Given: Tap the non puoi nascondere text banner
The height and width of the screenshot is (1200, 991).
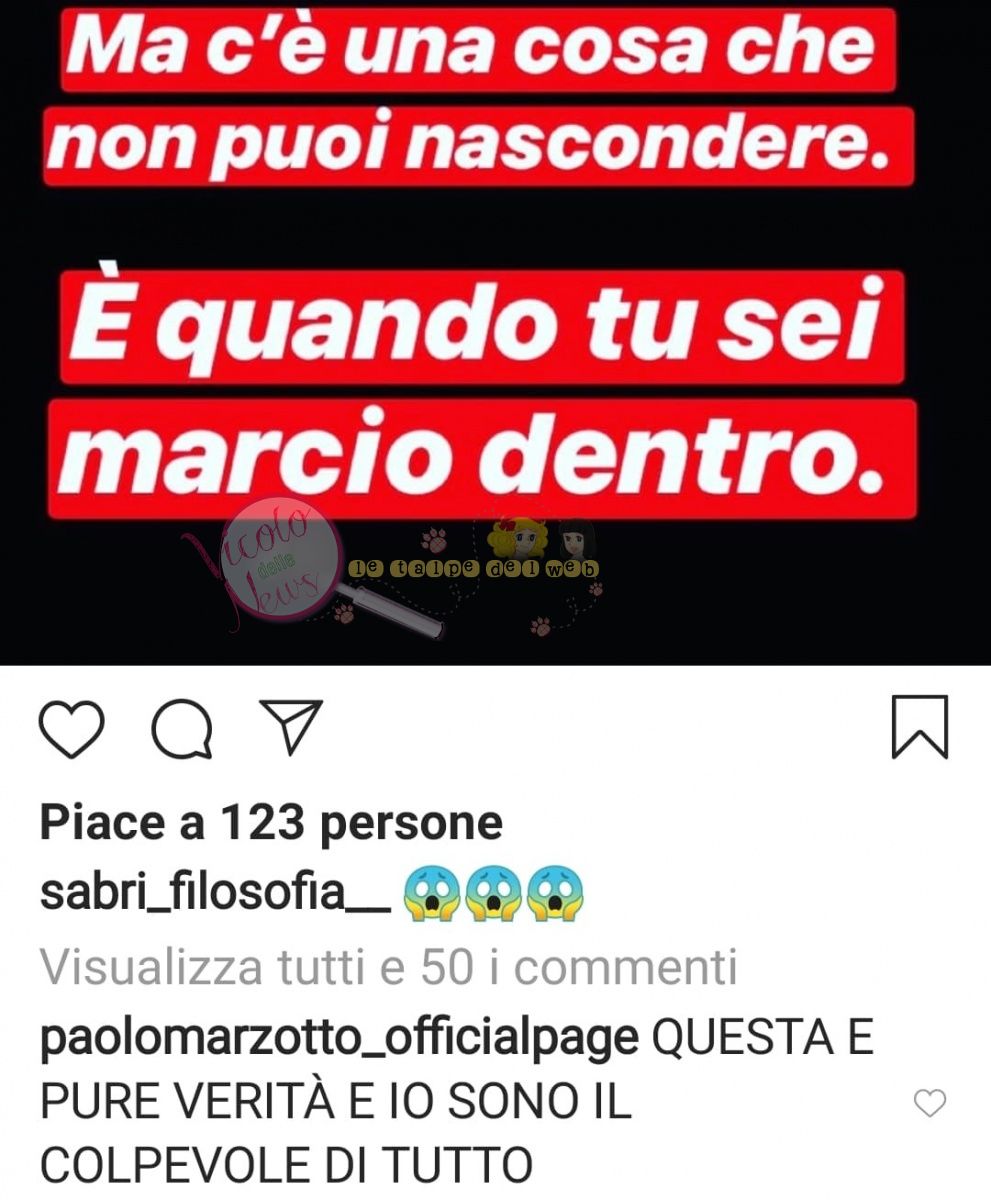Looking at the screenshot, I should coord(479,146).
